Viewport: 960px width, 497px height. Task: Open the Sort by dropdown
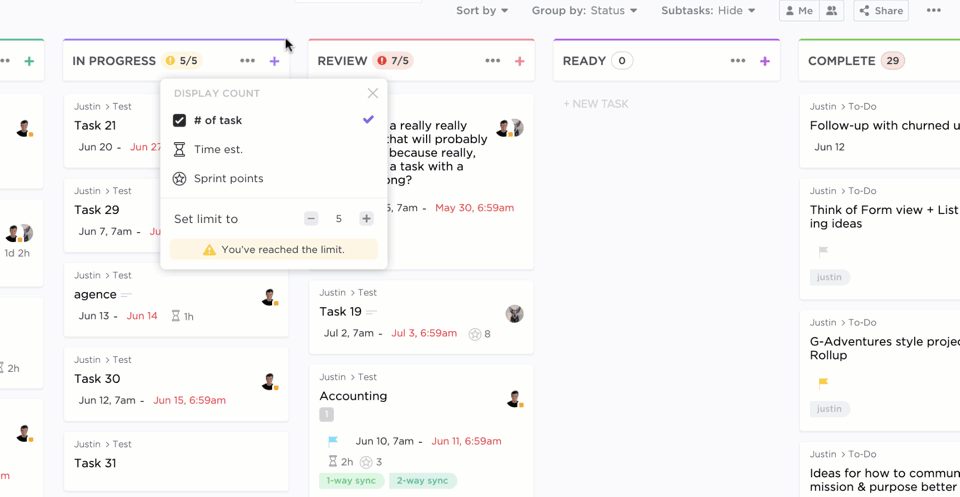482,10
